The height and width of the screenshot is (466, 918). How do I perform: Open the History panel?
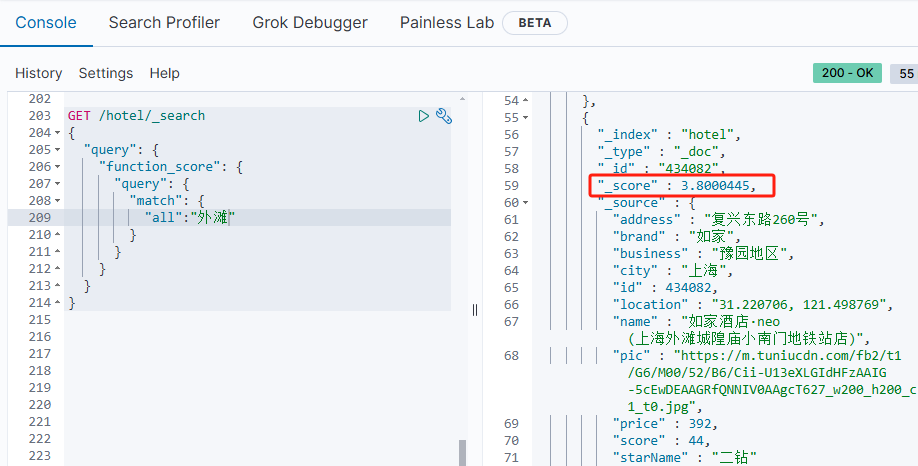click(x=39, y=73)
